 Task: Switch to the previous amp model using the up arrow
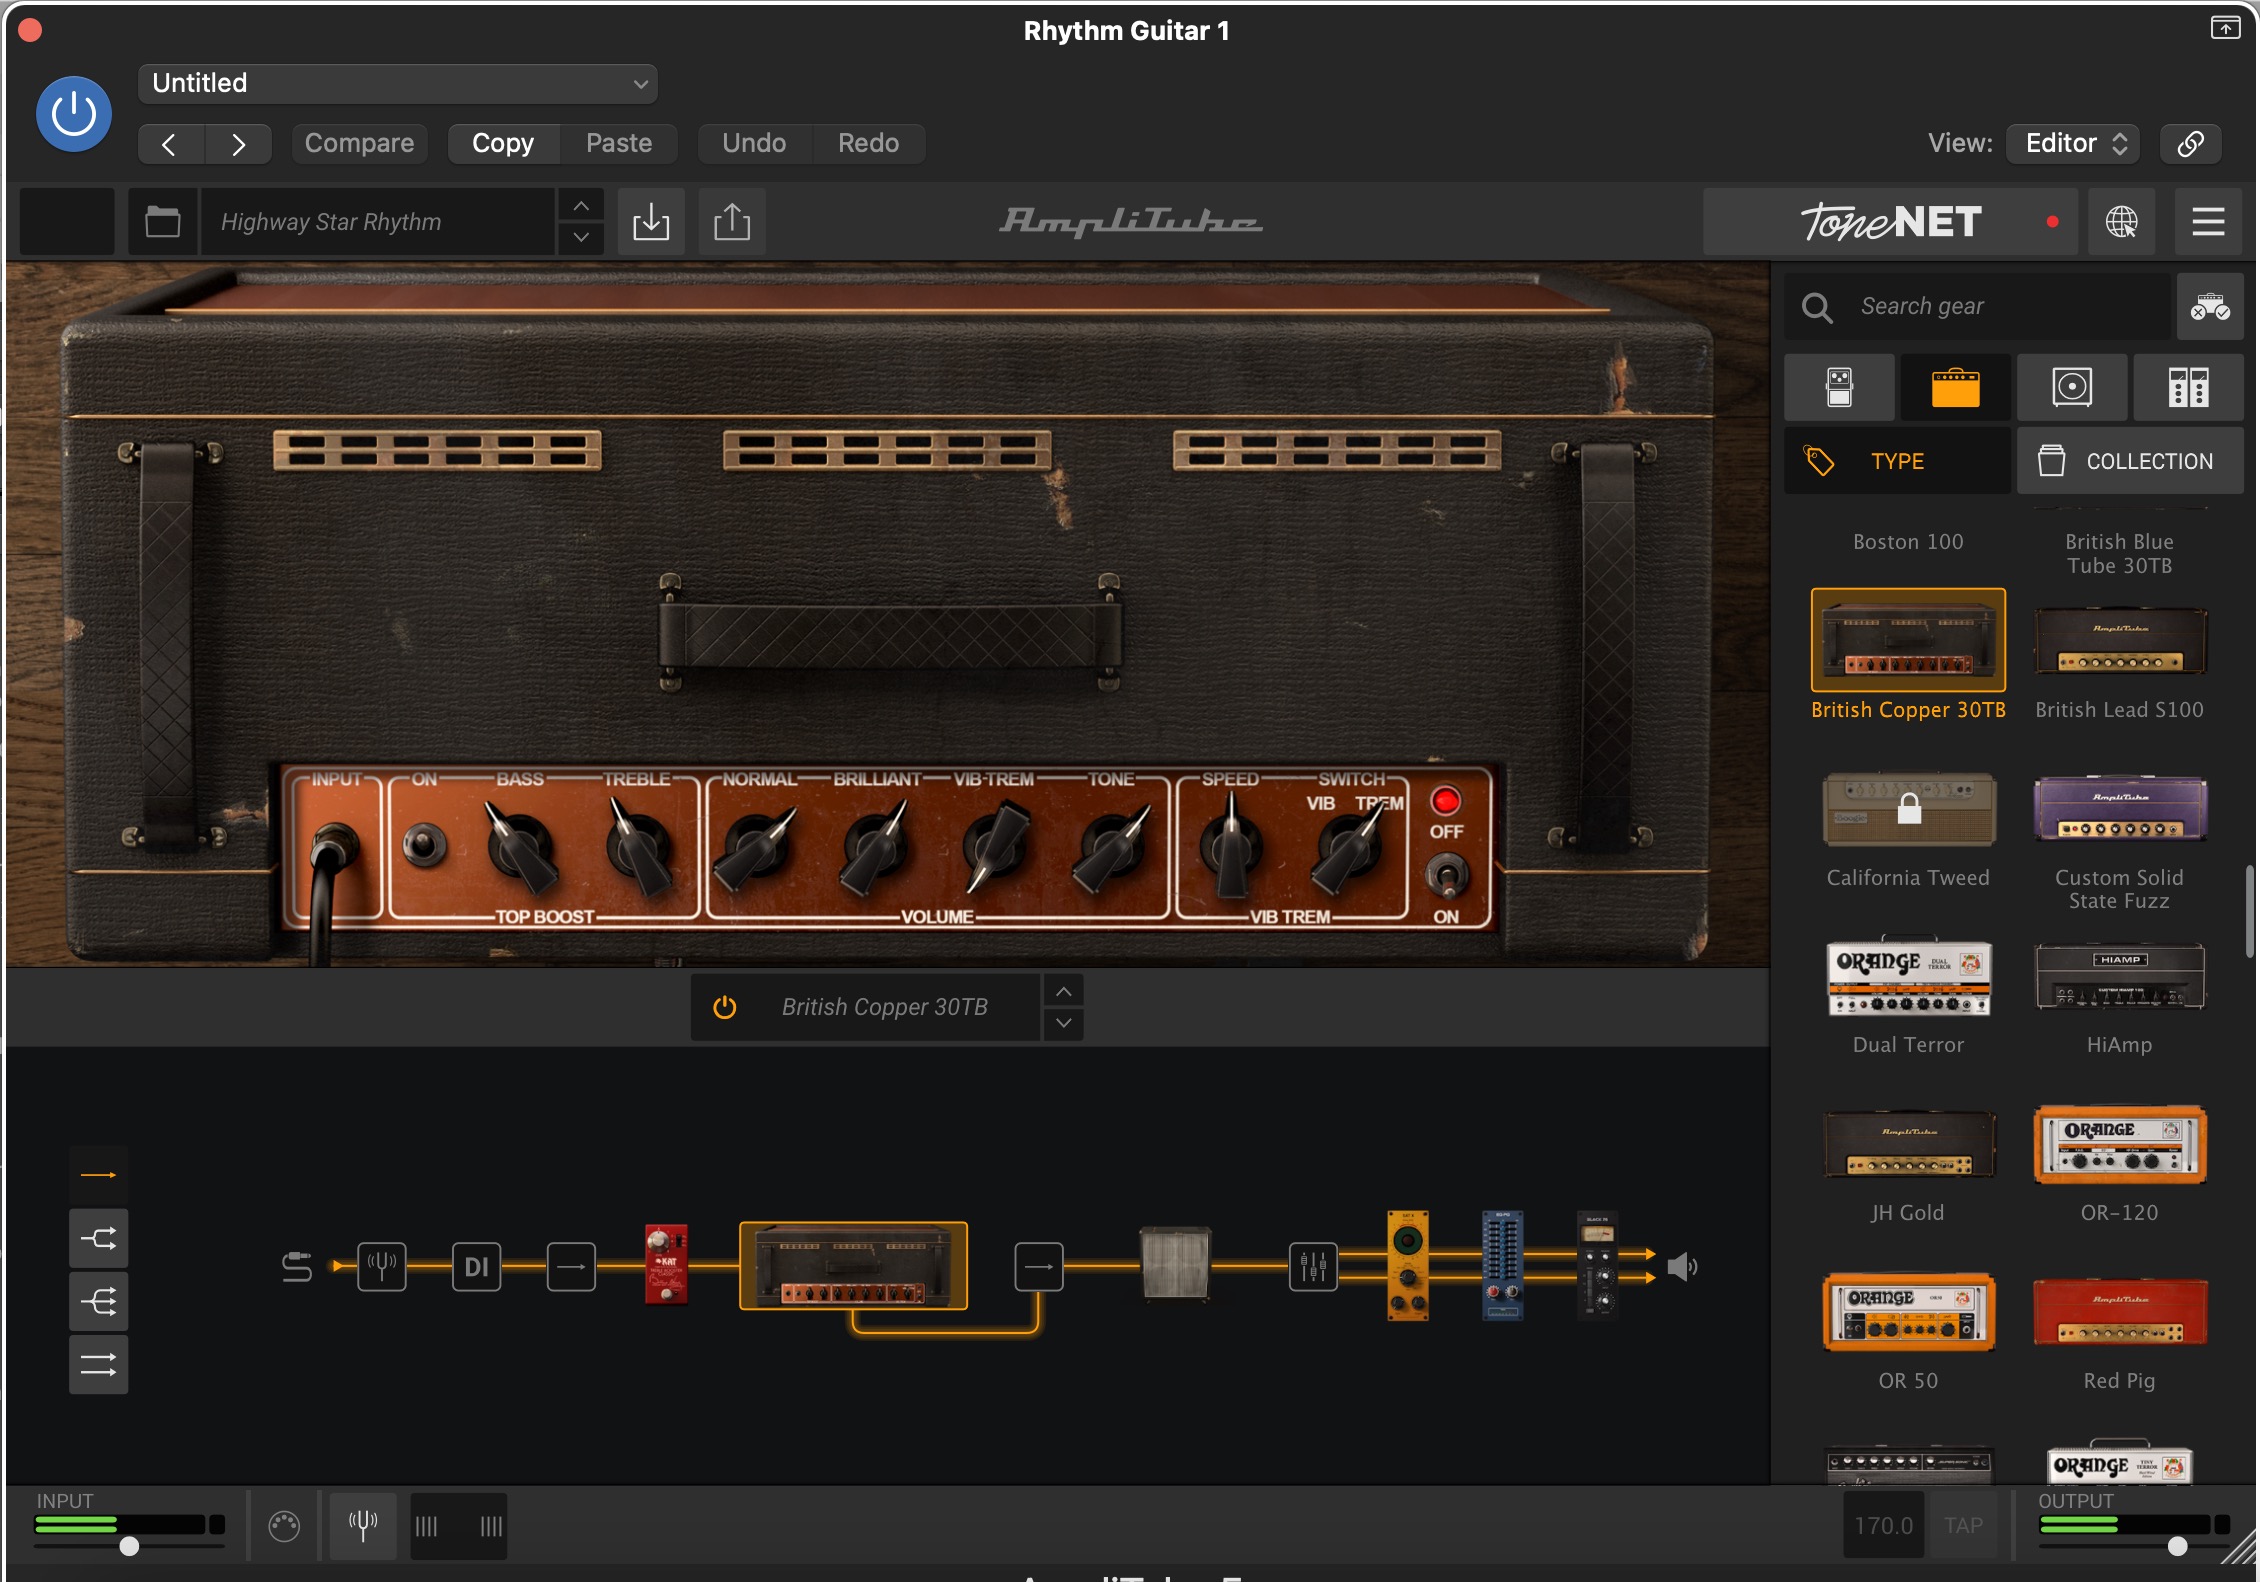click(1063, 991)
